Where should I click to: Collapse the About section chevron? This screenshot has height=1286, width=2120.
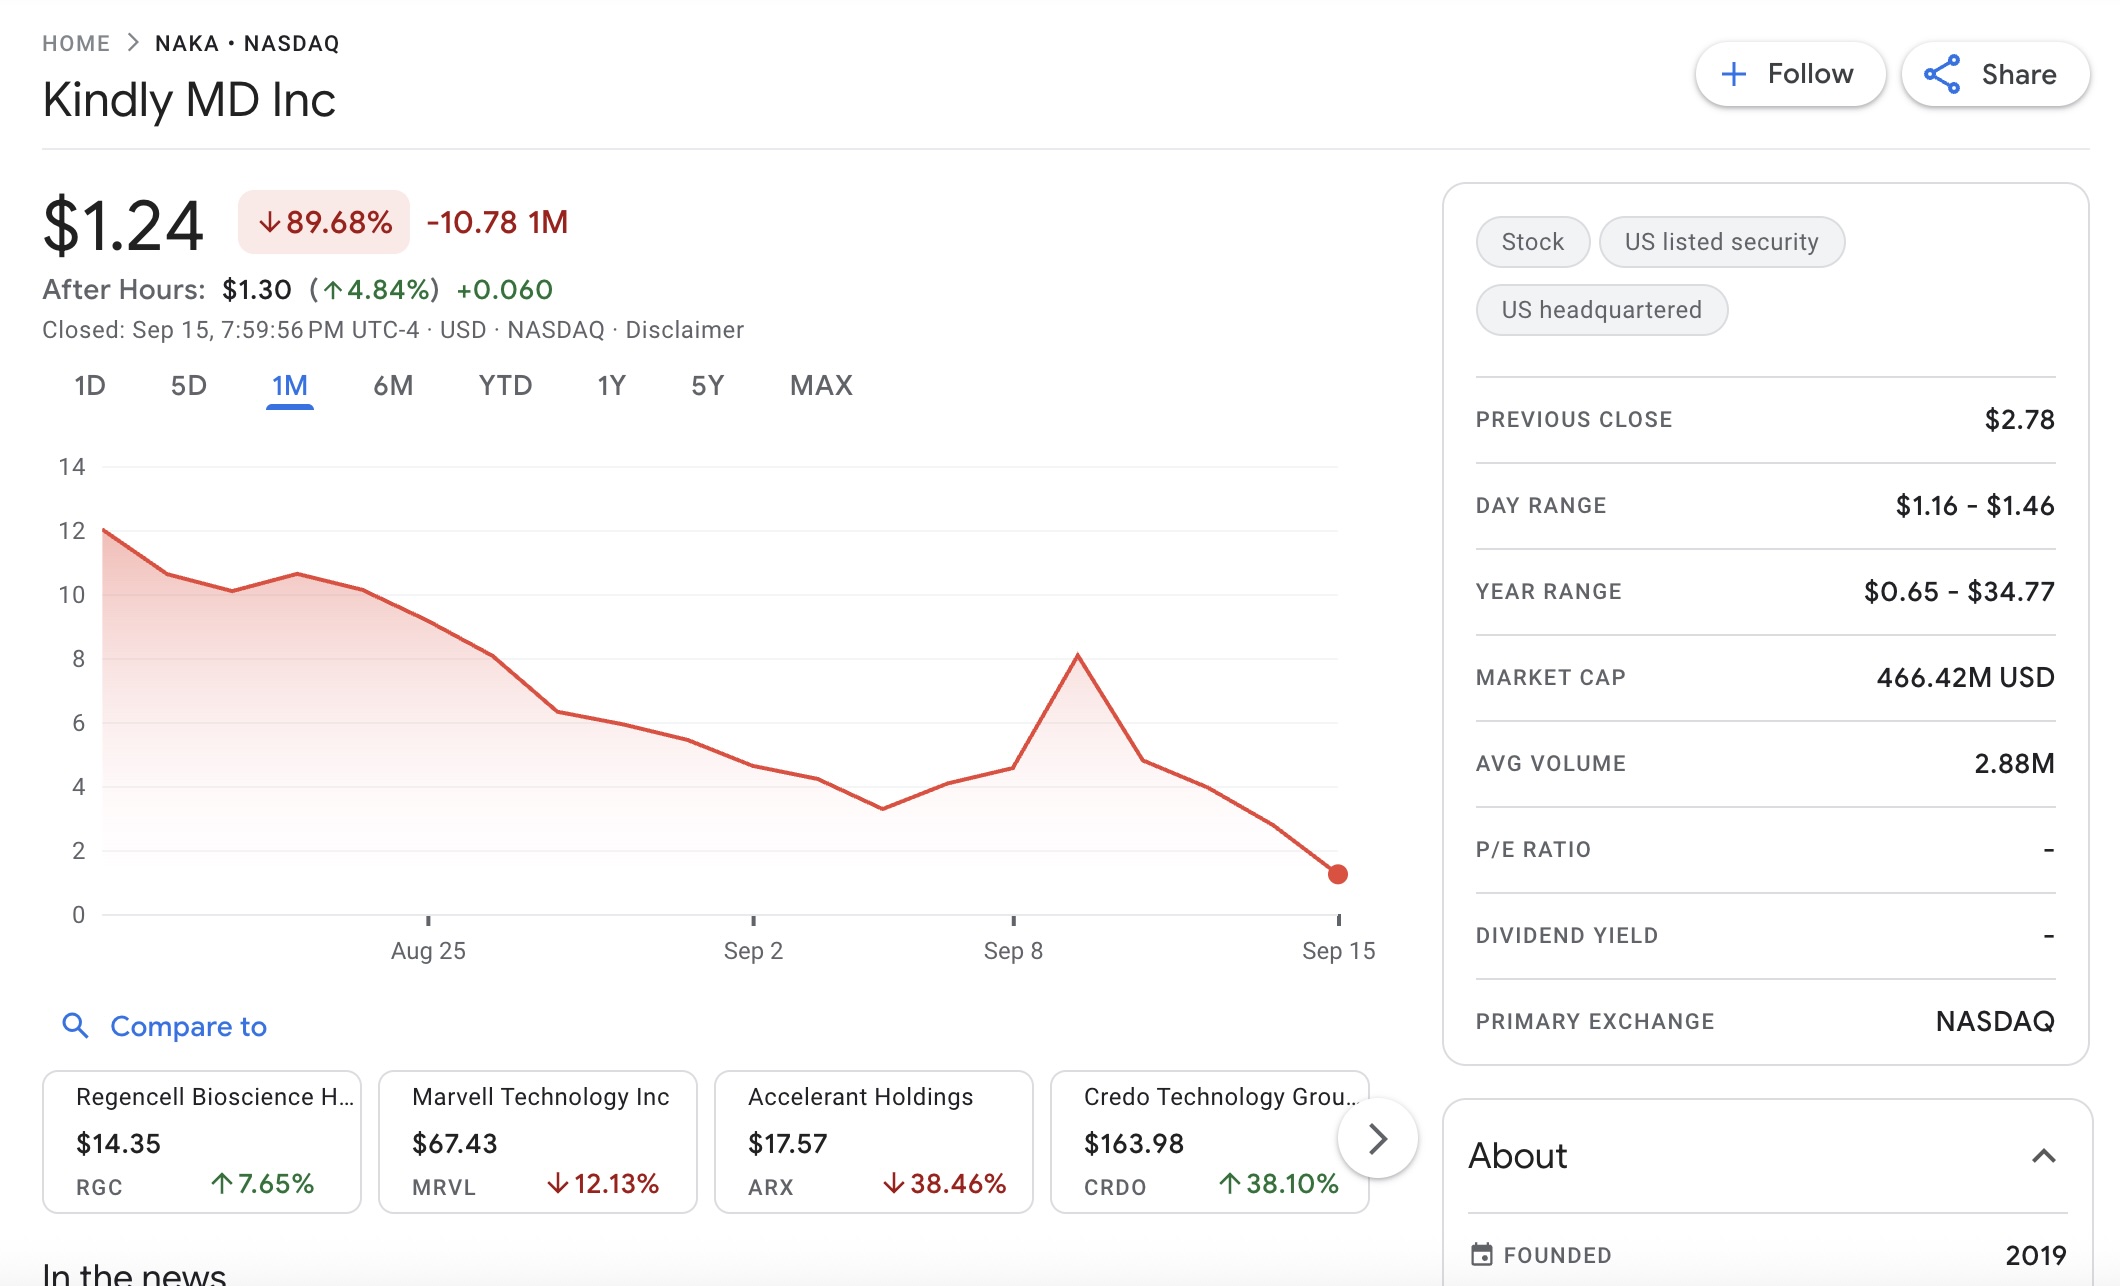[2044, 1156]
